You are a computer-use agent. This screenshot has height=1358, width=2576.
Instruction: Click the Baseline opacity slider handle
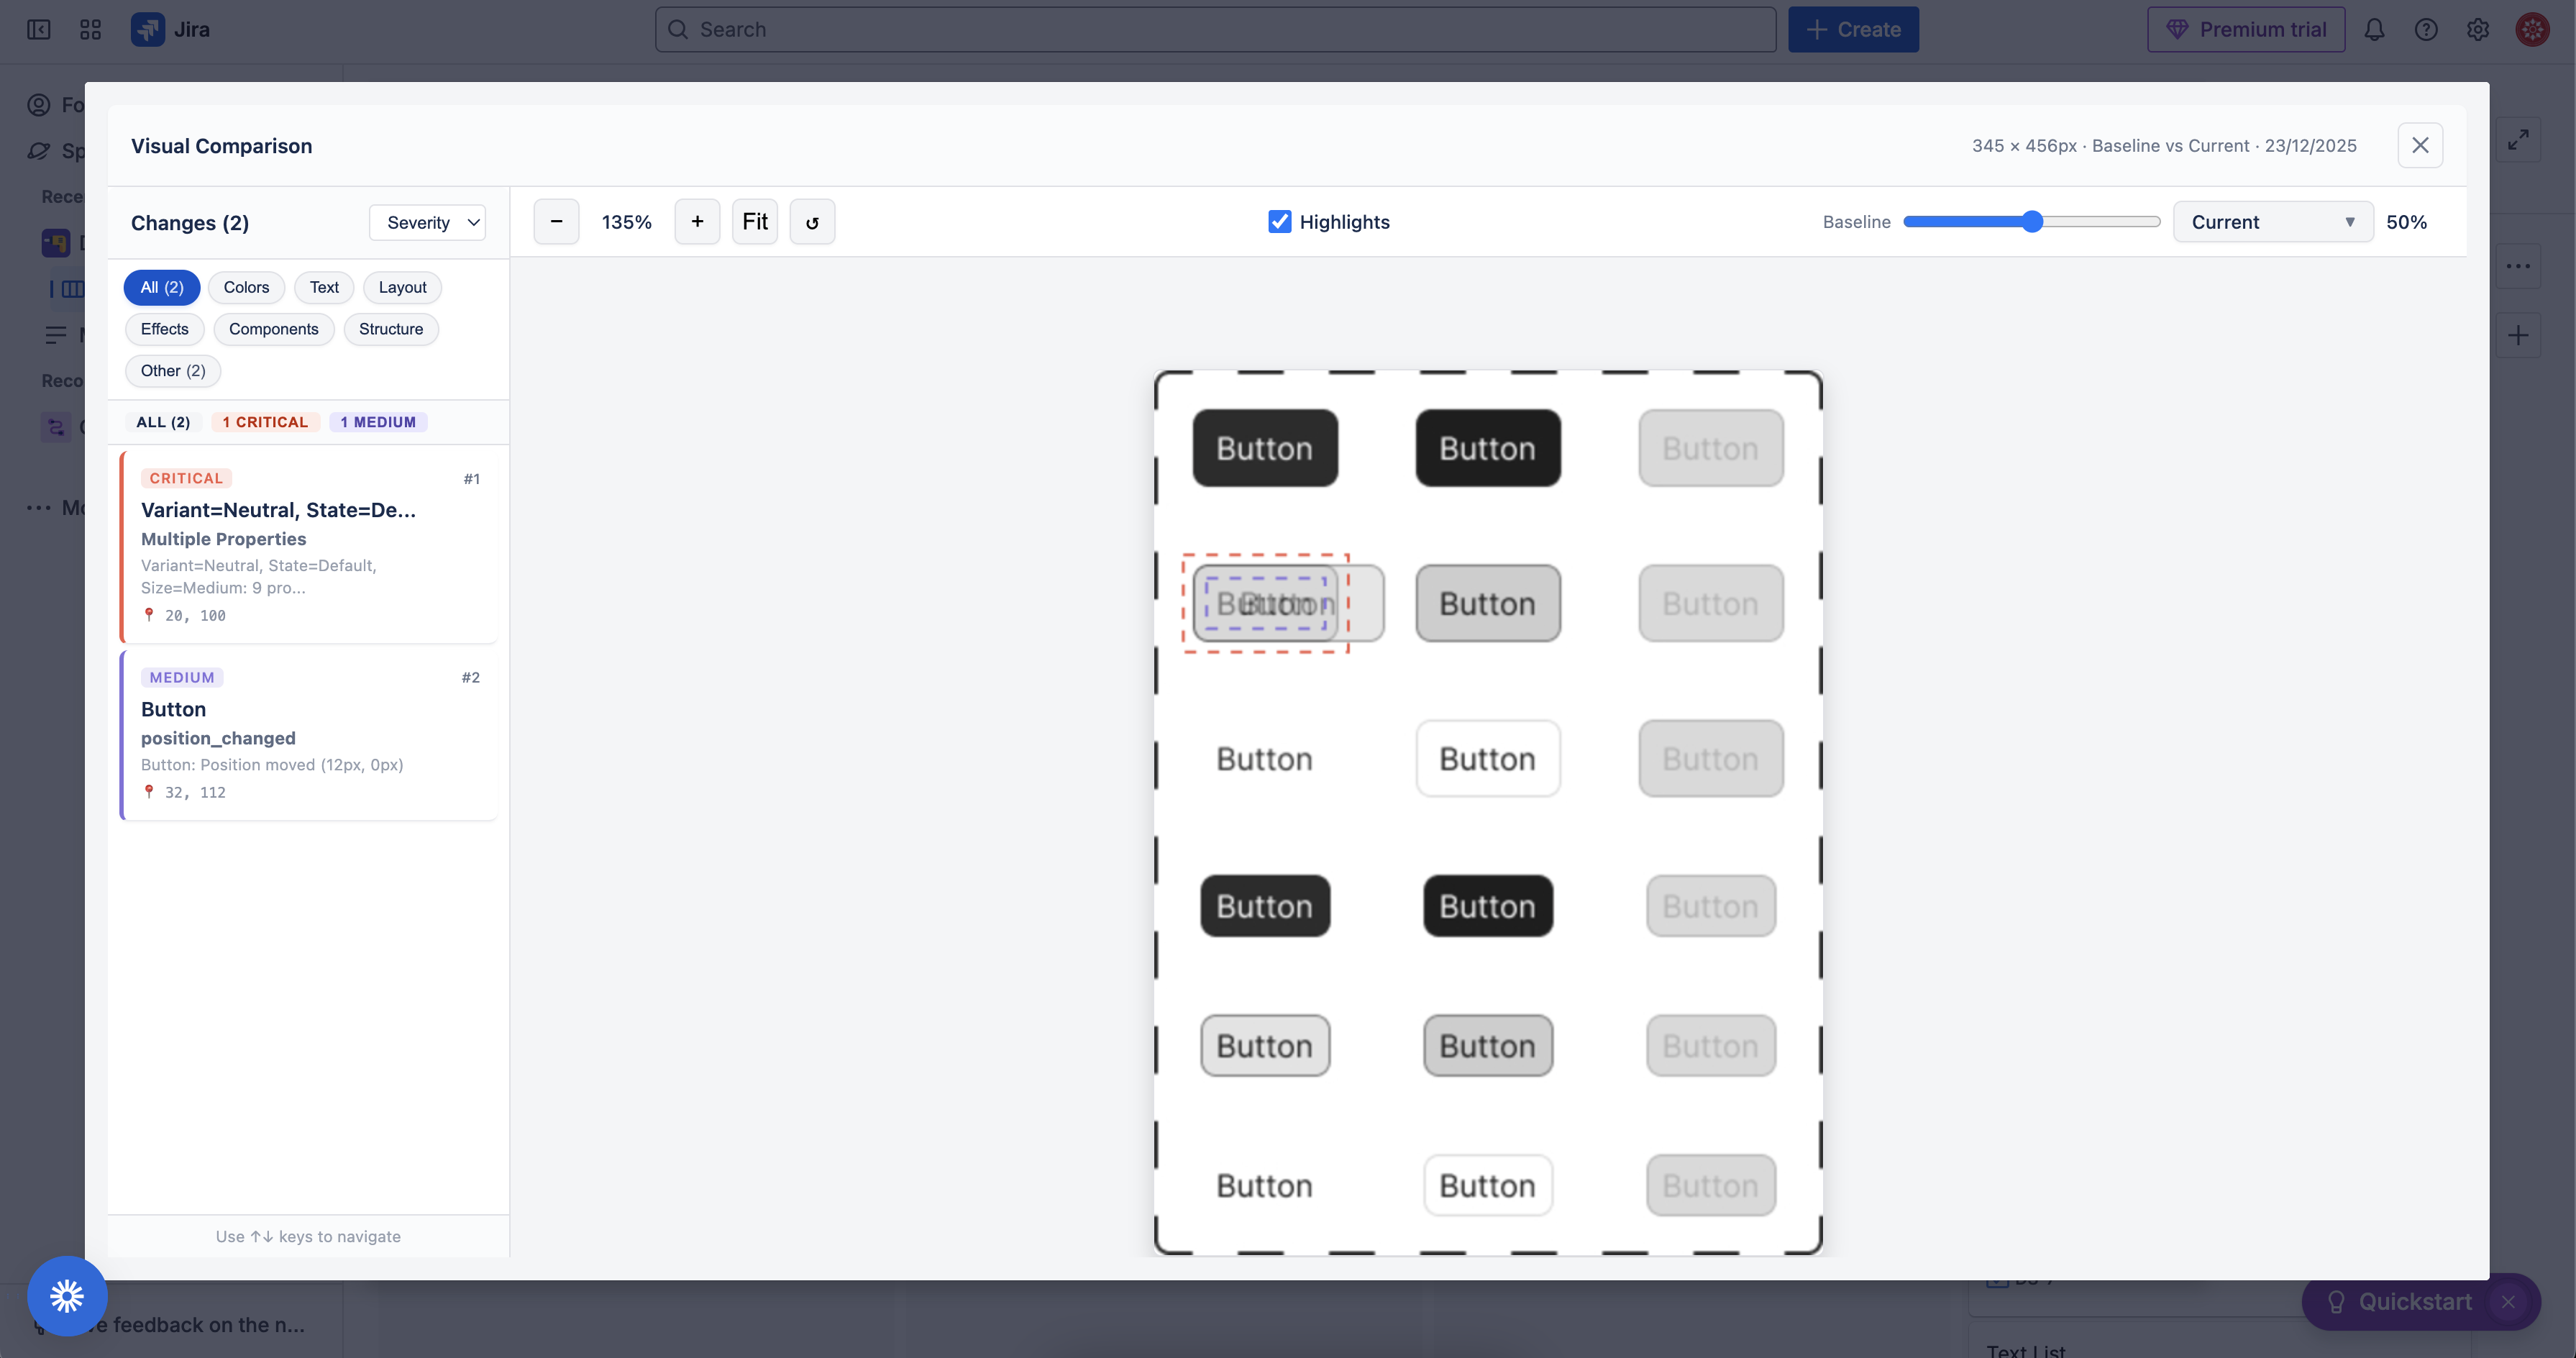point(2032,222)
